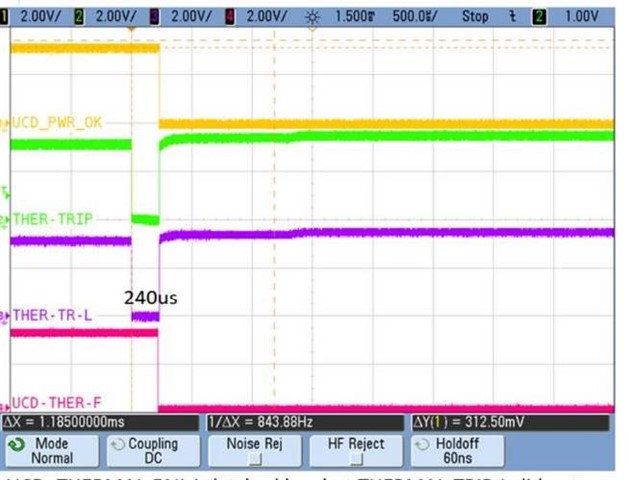The height and width of the screenshot is (480, 628).
Task: Click the trigger level T marker
Action: (x=5, y=193)
